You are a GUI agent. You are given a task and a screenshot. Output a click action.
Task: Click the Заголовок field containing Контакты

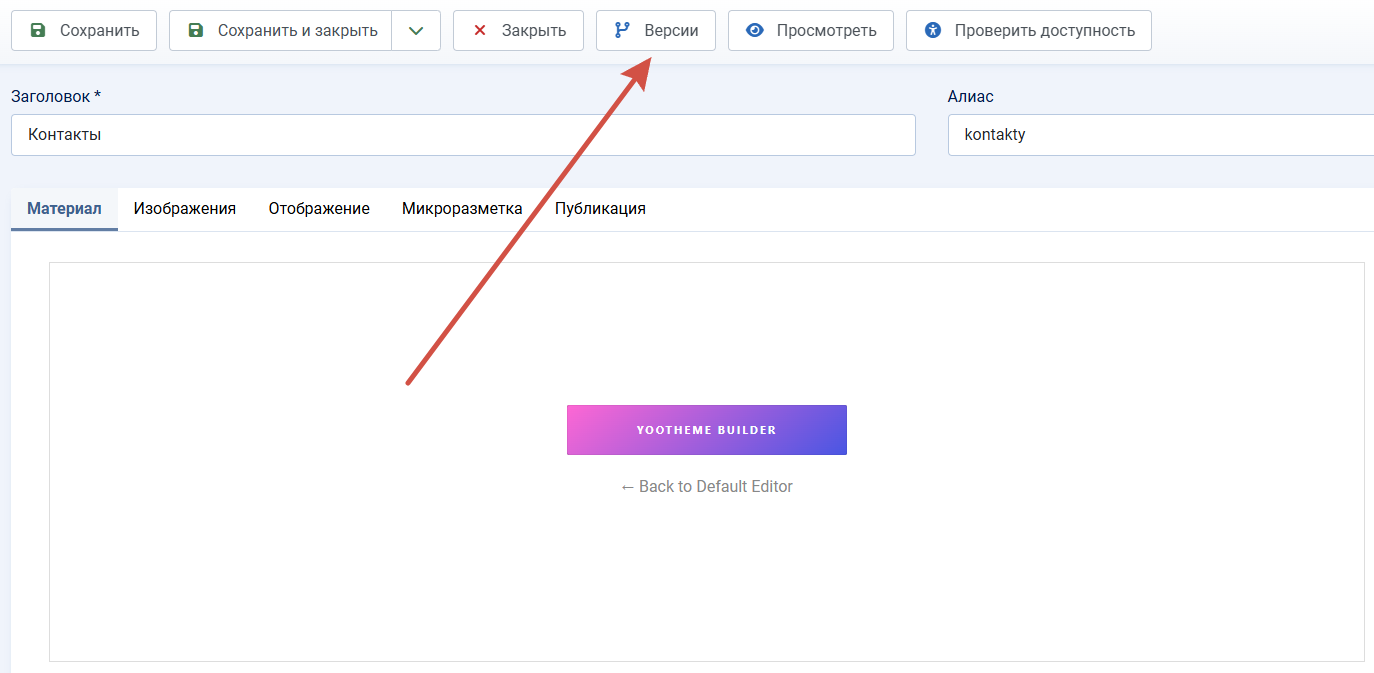coord(463,134)
